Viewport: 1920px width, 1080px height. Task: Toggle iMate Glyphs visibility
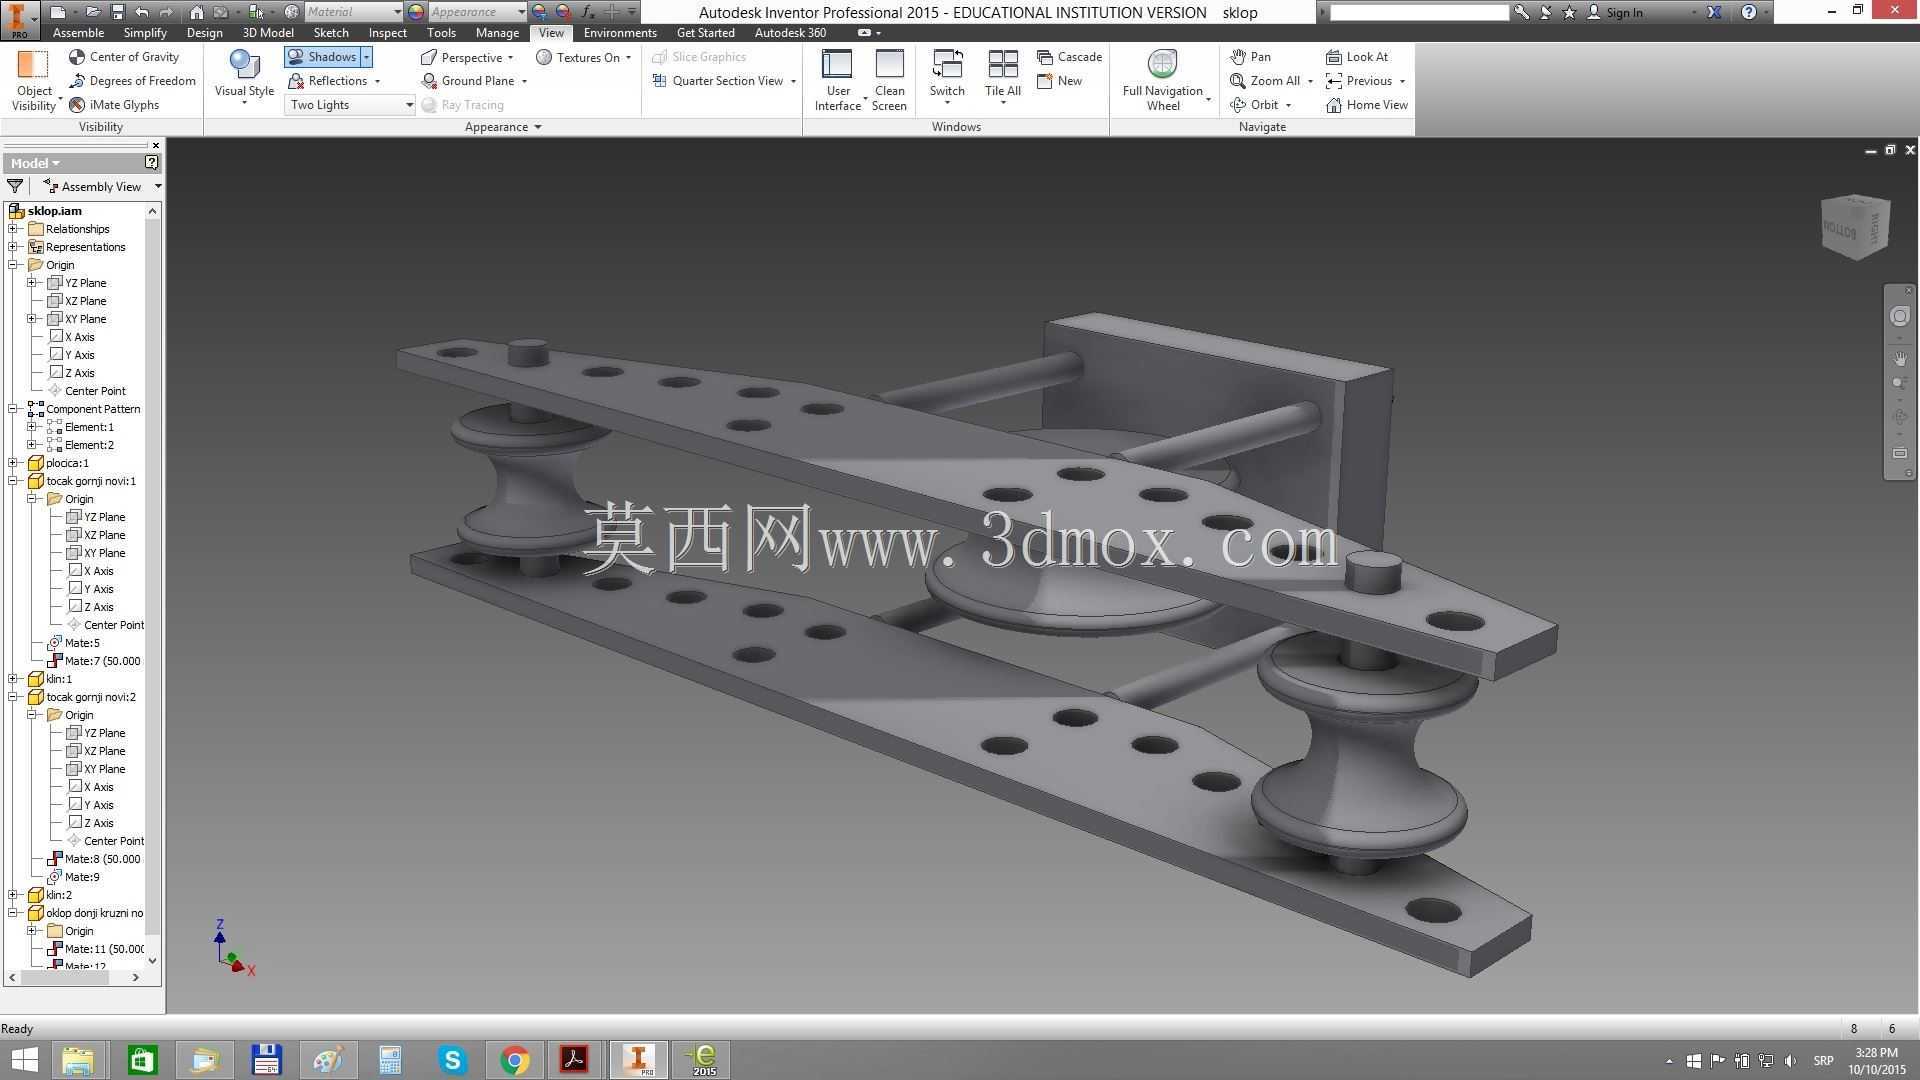pos(114,105)
